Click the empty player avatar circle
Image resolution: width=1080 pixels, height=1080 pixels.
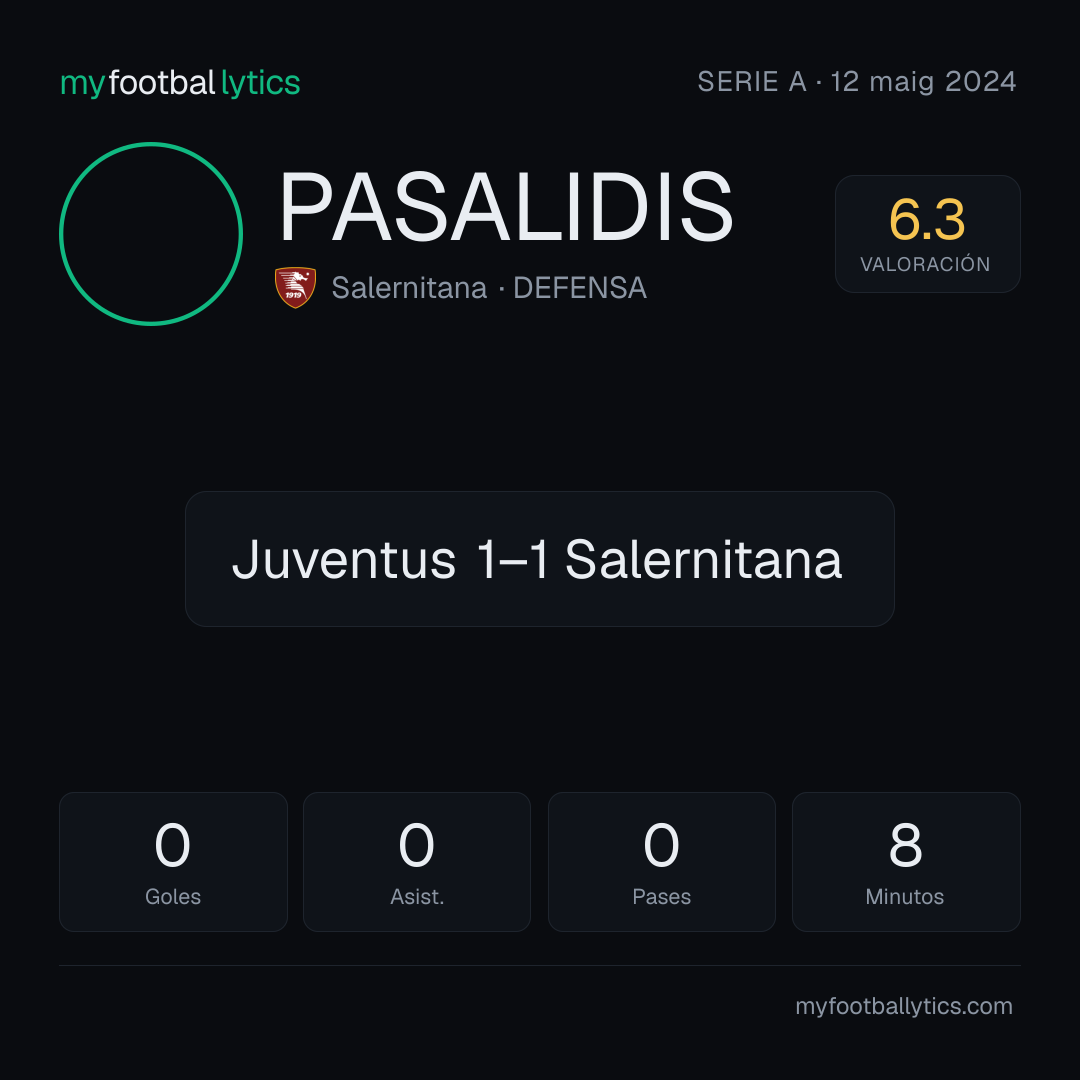[x=151, y=234]
